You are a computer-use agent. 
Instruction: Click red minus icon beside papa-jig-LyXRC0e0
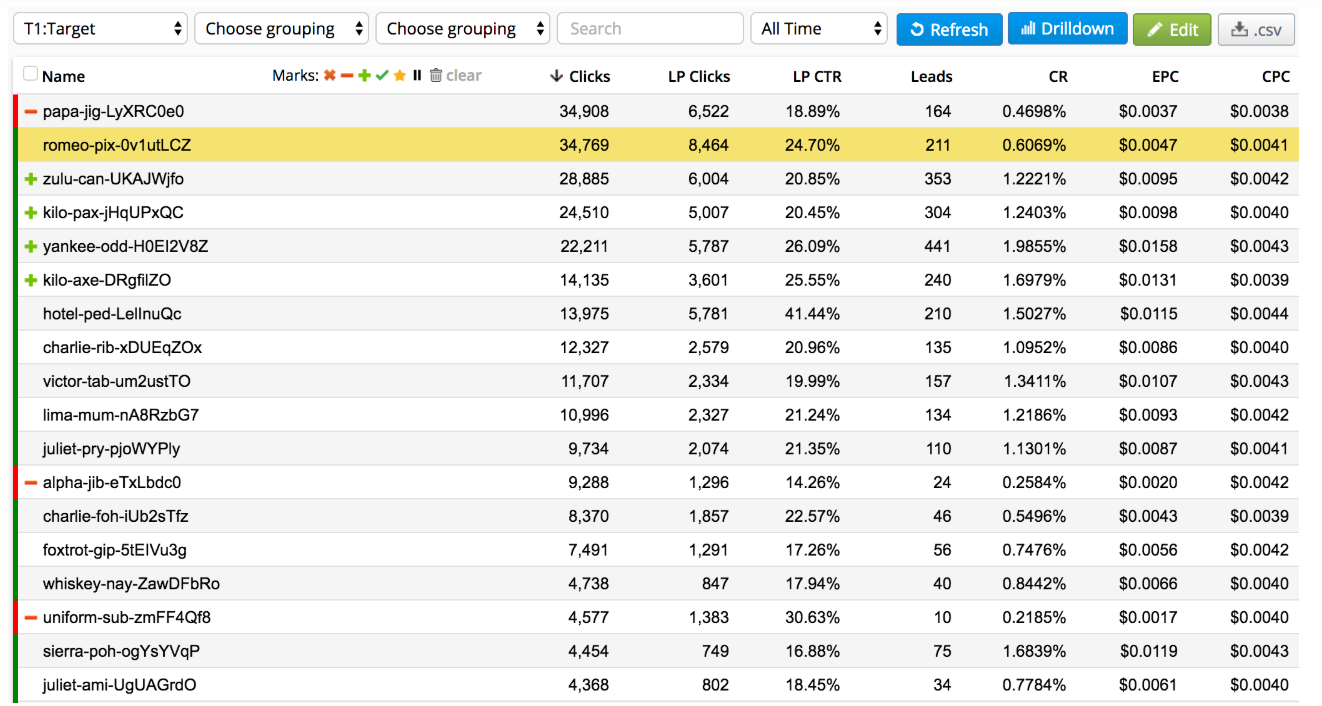[30, 111]
